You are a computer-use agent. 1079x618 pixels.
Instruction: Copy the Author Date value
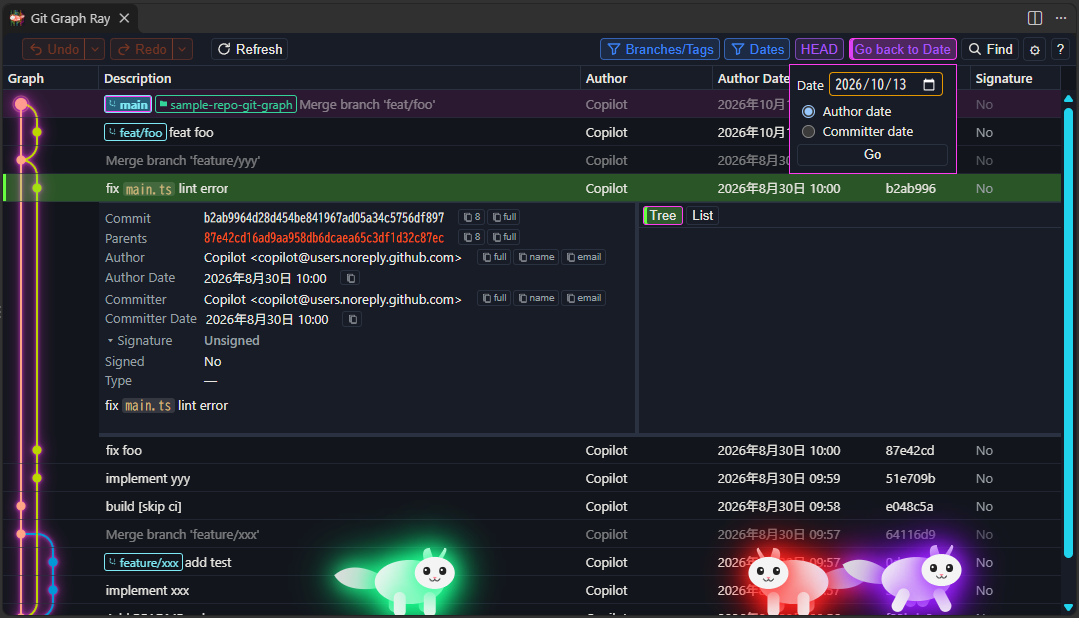tap(351, 278)
